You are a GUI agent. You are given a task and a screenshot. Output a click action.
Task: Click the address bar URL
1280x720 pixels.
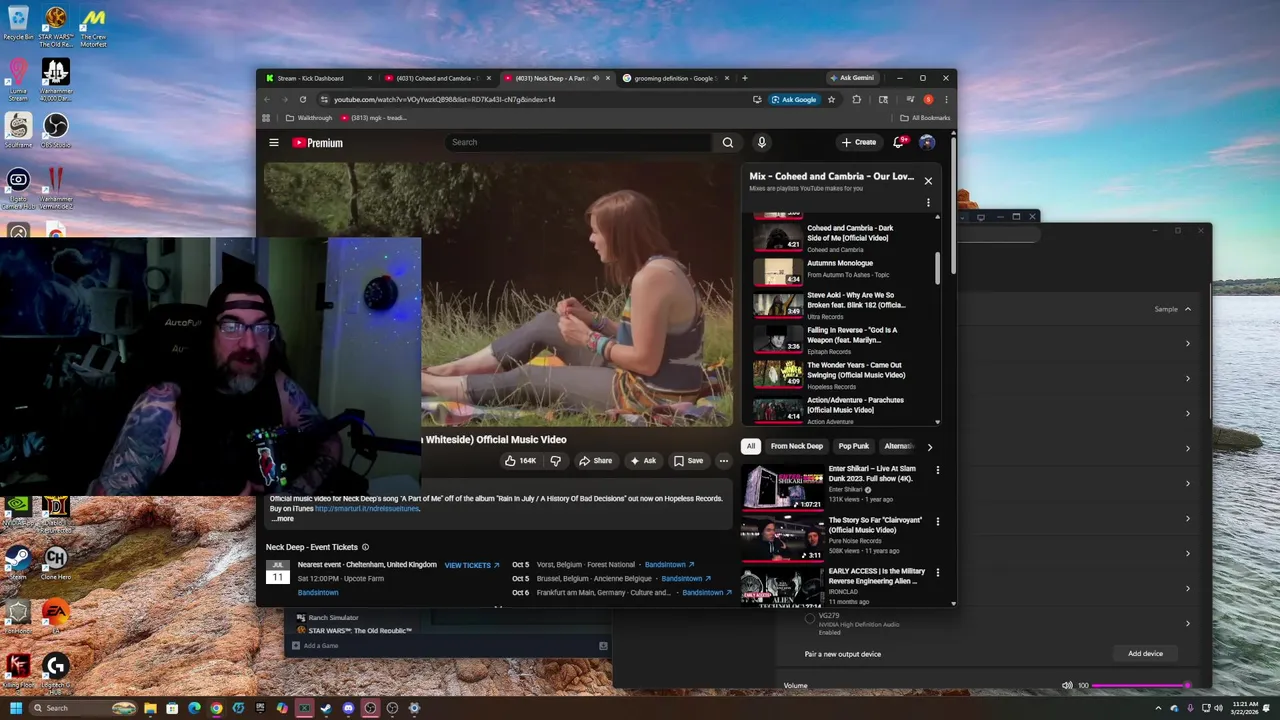pyautogui.click(x=444, y=99)
